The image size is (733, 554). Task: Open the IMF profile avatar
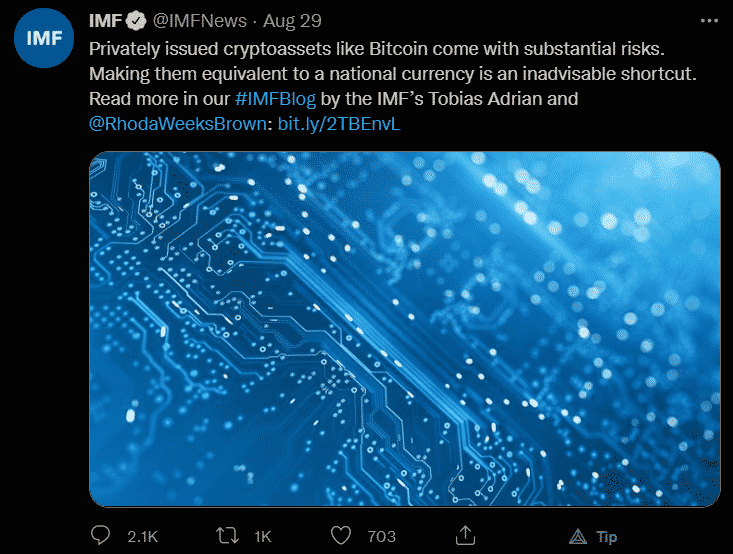[x=44, y=38]
